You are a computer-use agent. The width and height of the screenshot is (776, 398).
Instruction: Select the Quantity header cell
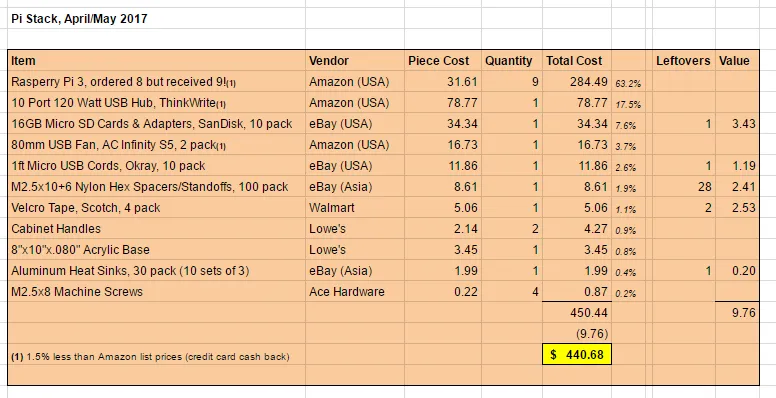pyautogui.click(x=512, y=60)
